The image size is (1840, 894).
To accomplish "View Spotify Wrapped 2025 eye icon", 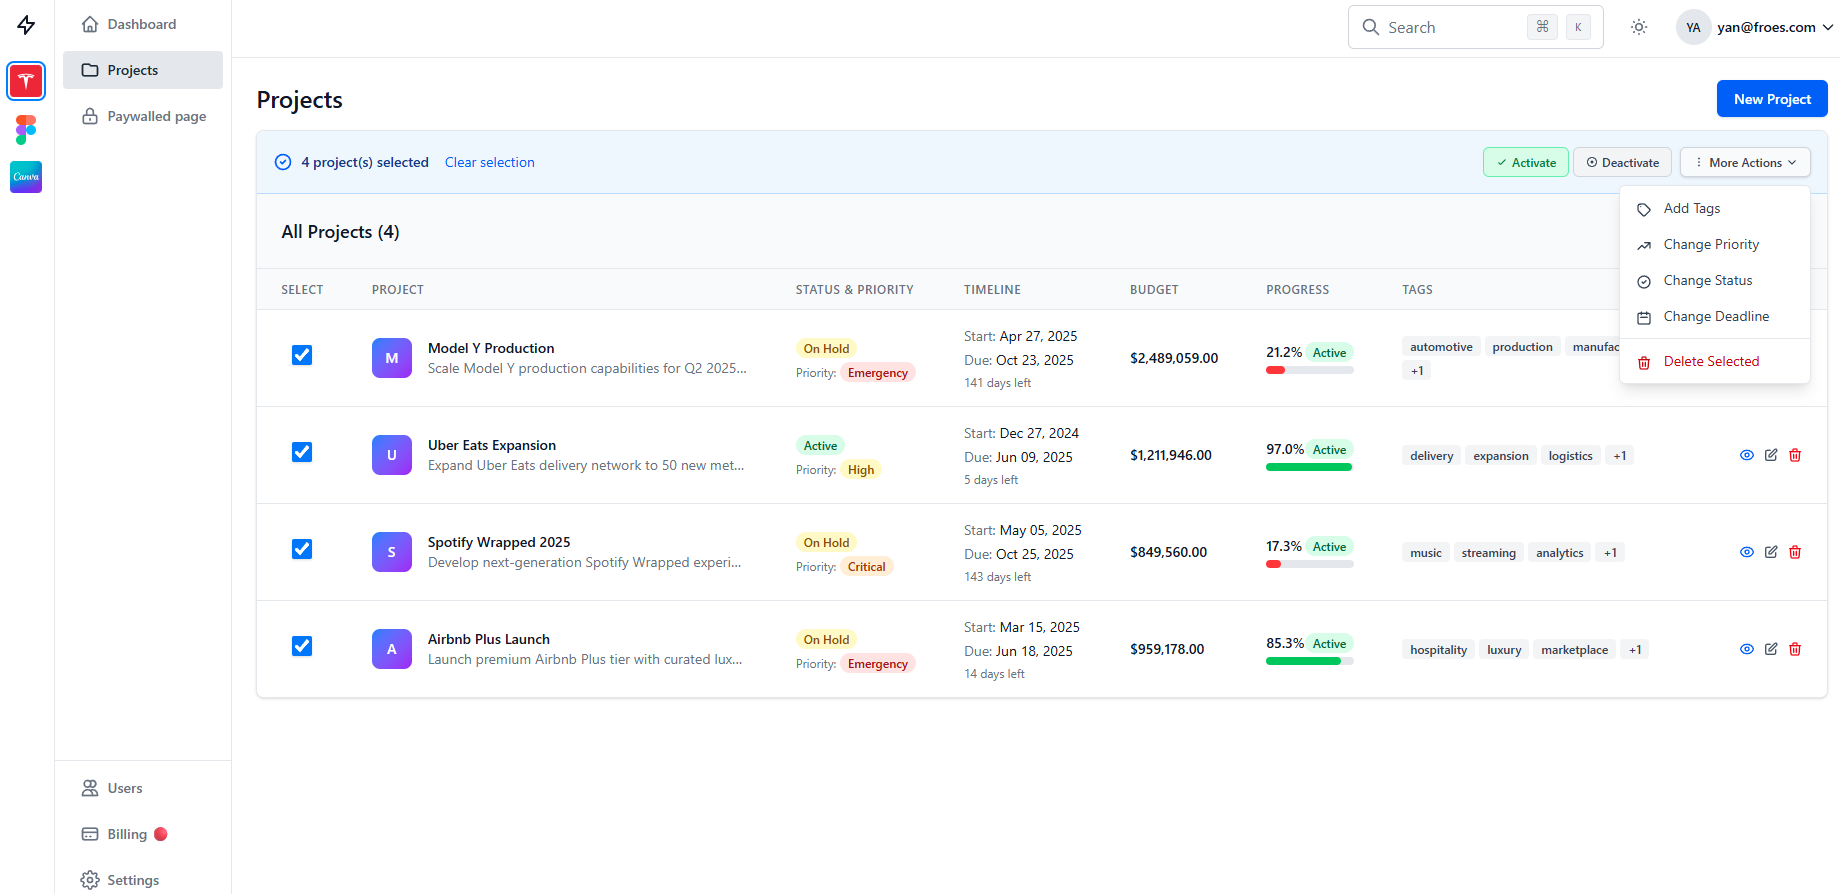I will click(1747, 552).
